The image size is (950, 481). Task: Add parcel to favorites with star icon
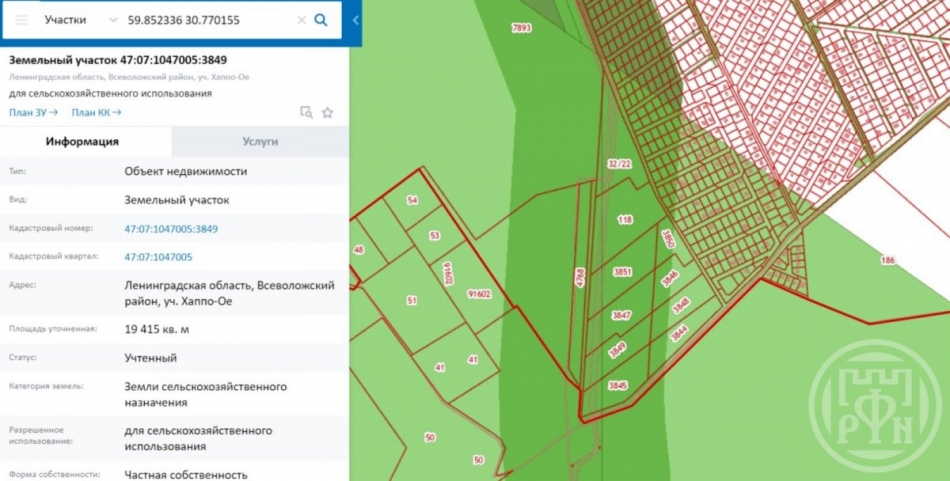point(327,113)
